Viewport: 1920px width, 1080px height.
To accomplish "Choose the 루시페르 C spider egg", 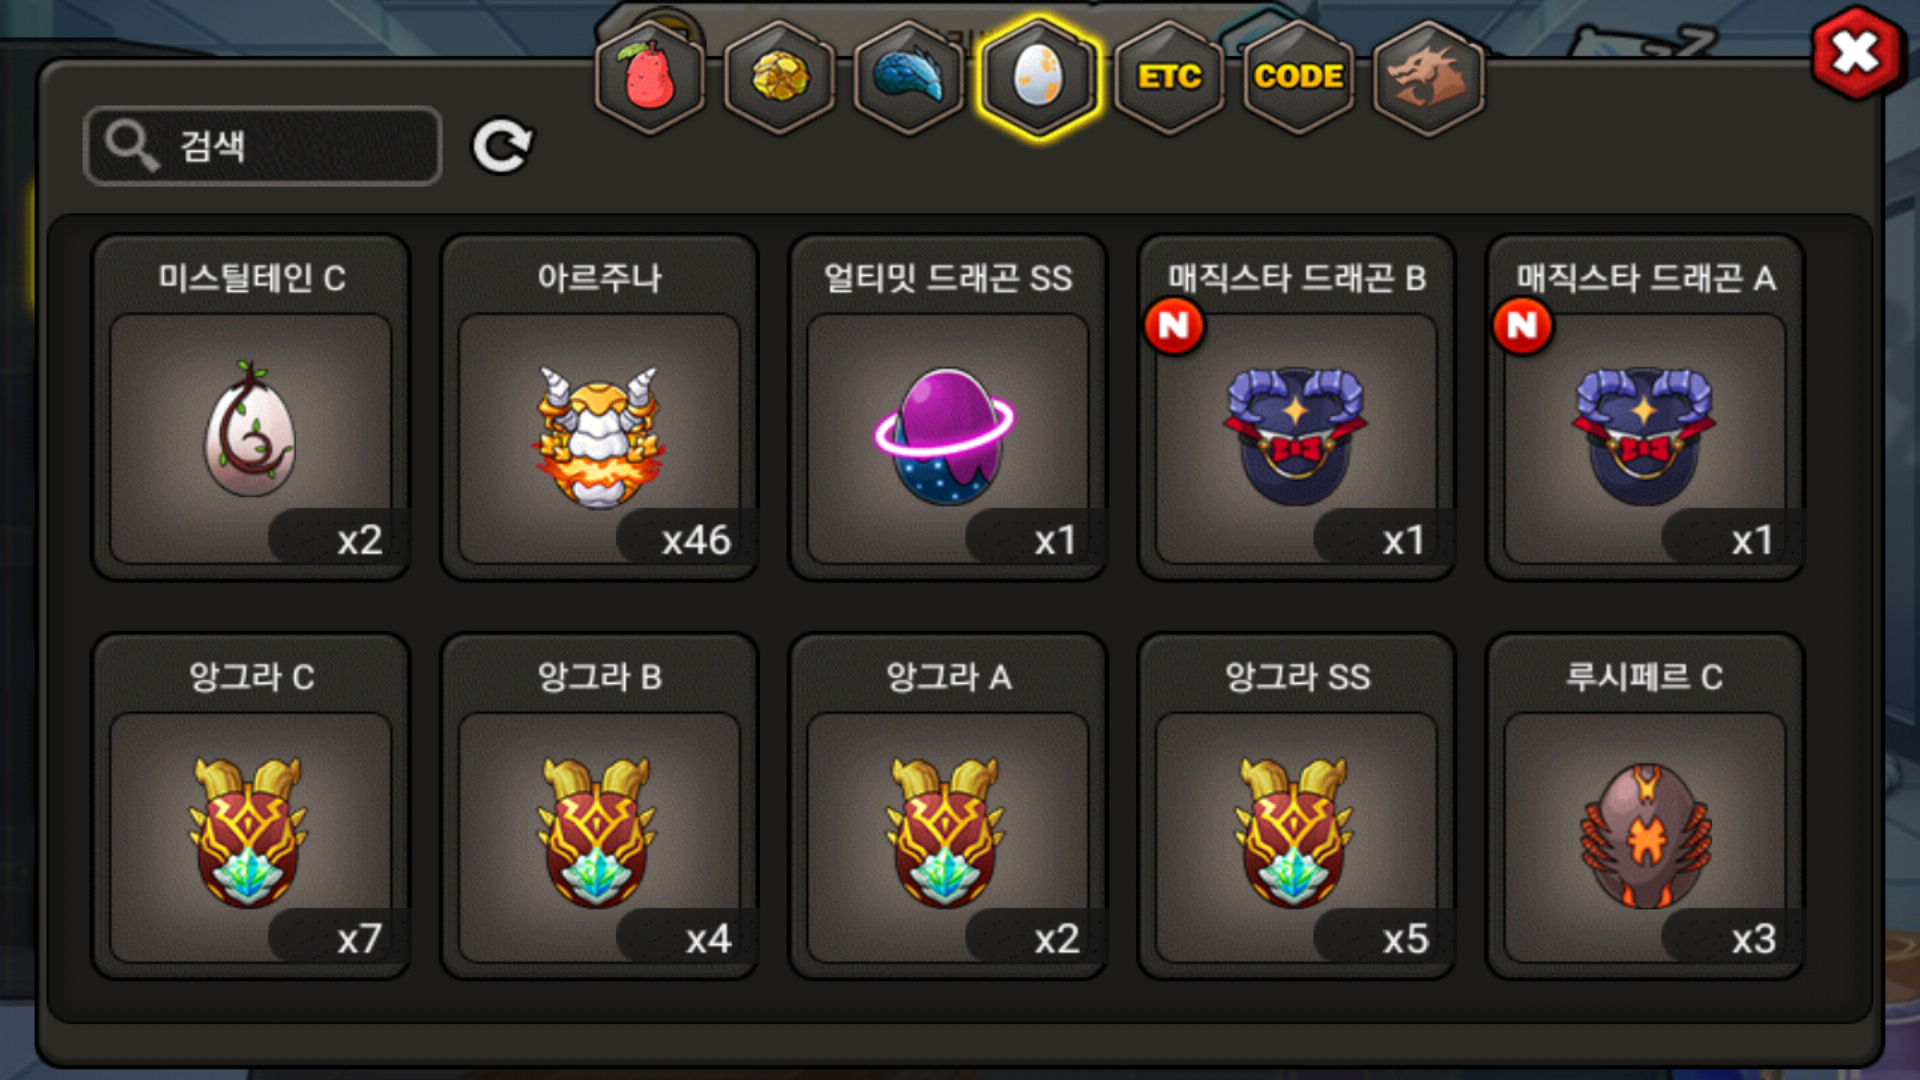I will tap(1646, 806).
